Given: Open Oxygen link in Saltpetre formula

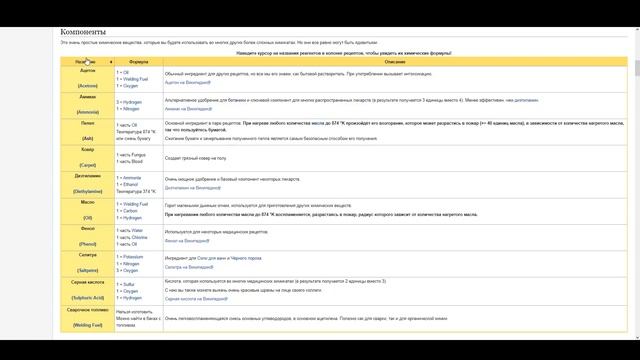Looking at the screenshot, I should (131, 271).
